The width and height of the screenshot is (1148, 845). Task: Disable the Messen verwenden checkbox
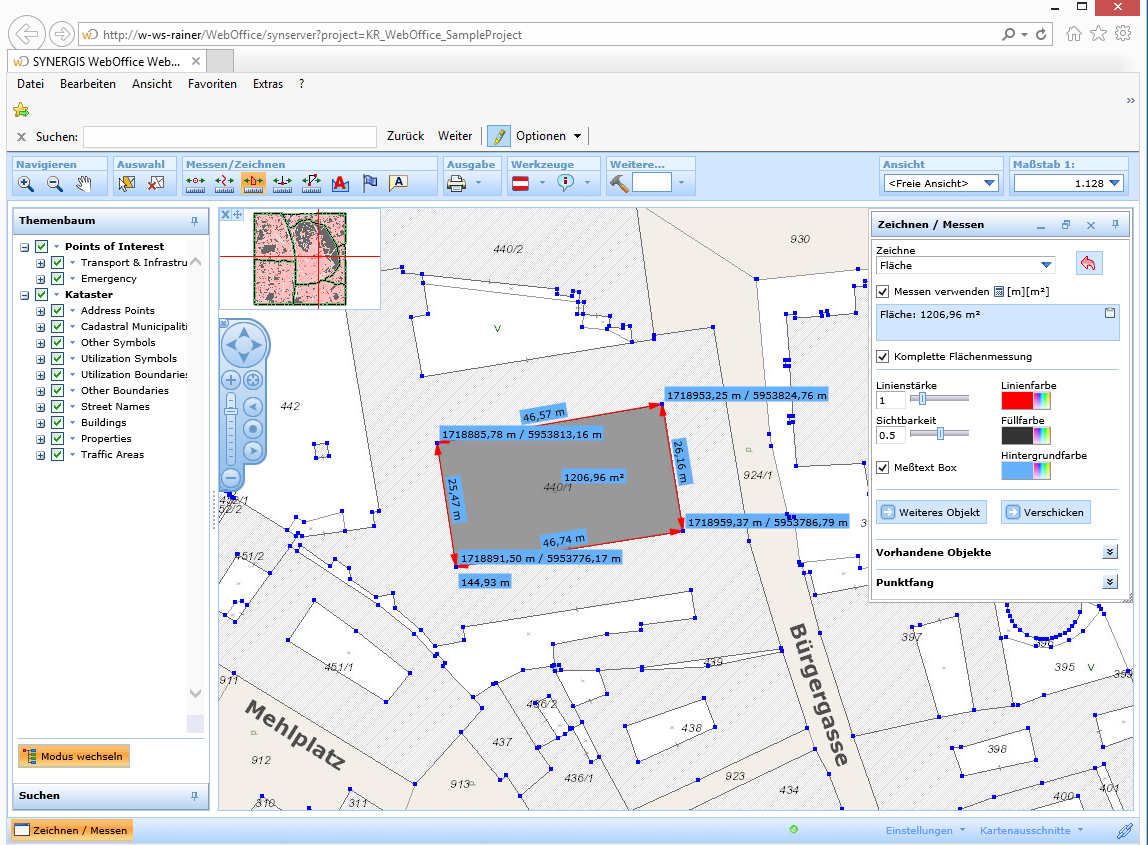884,291
